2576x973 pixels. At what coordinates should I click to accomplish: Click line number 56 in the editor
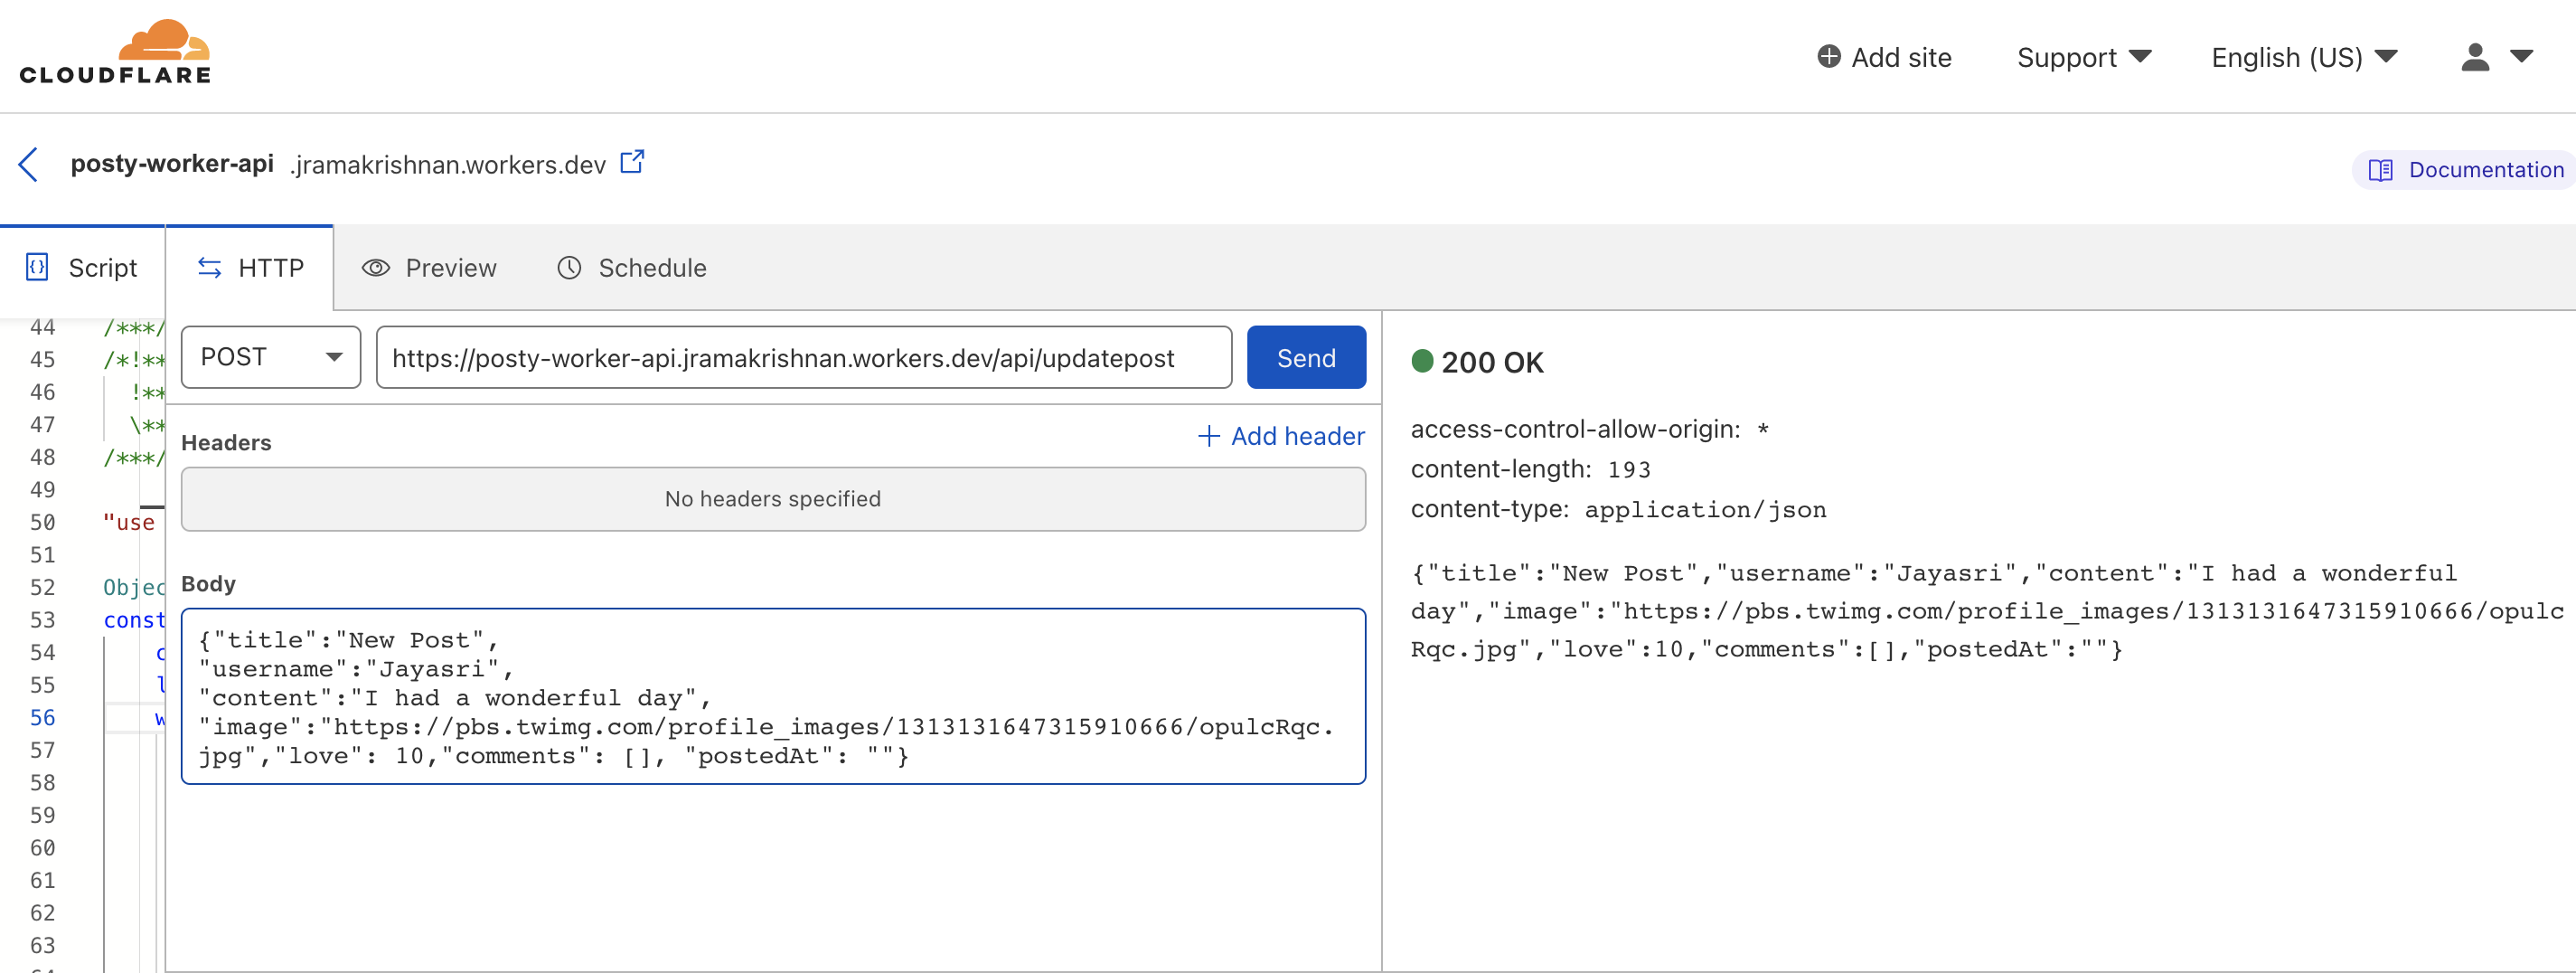[43, 718]
